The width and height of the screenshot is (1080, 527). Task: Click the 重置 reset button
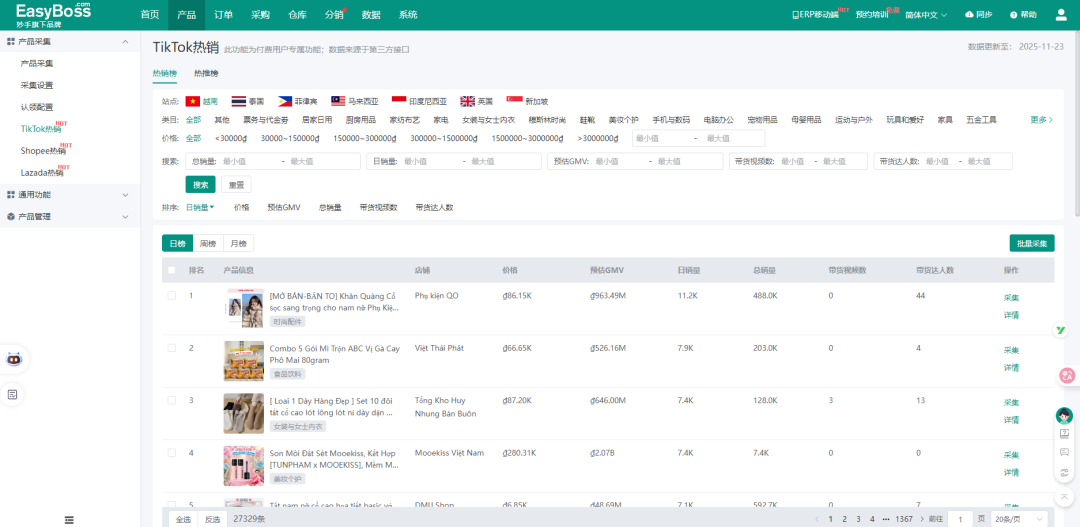(x=236, y=185)
